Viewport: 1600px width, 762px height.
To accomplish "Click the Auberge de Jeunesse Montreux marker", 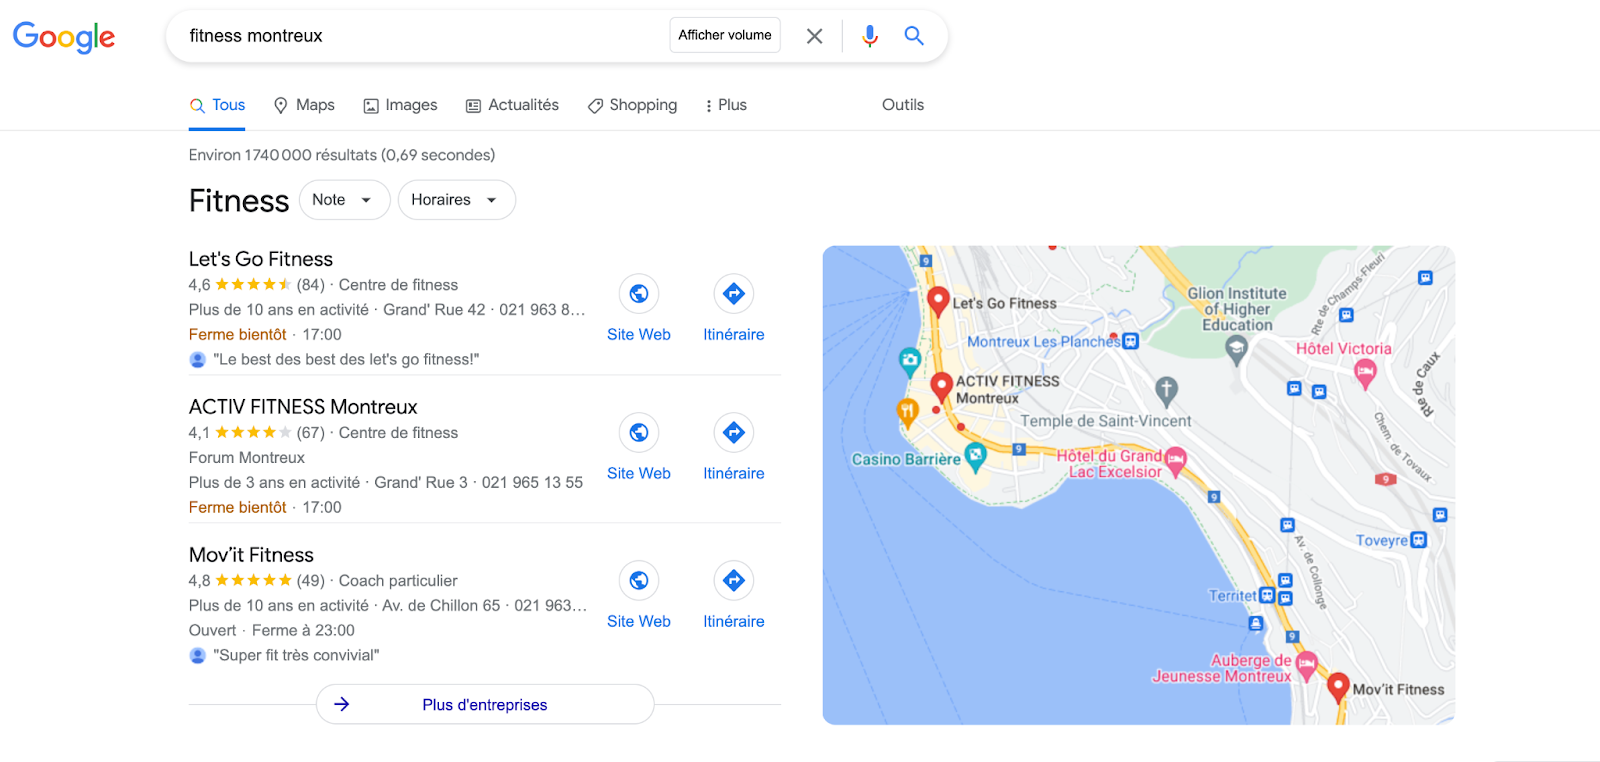I will tap(1306, 665).
